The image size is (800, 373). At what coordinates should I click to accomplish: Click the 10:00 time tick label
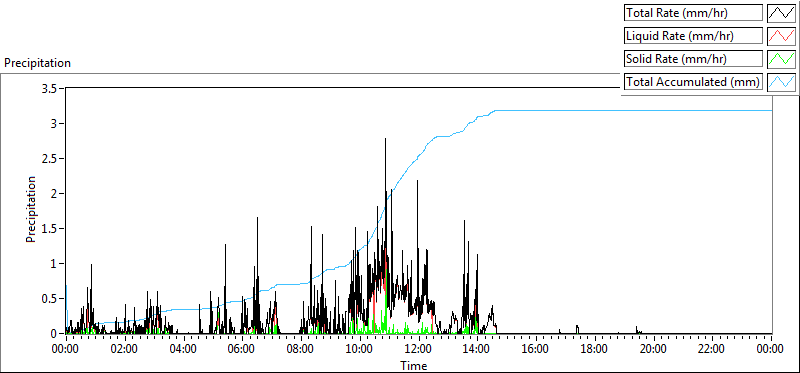[x=360, y=350]
